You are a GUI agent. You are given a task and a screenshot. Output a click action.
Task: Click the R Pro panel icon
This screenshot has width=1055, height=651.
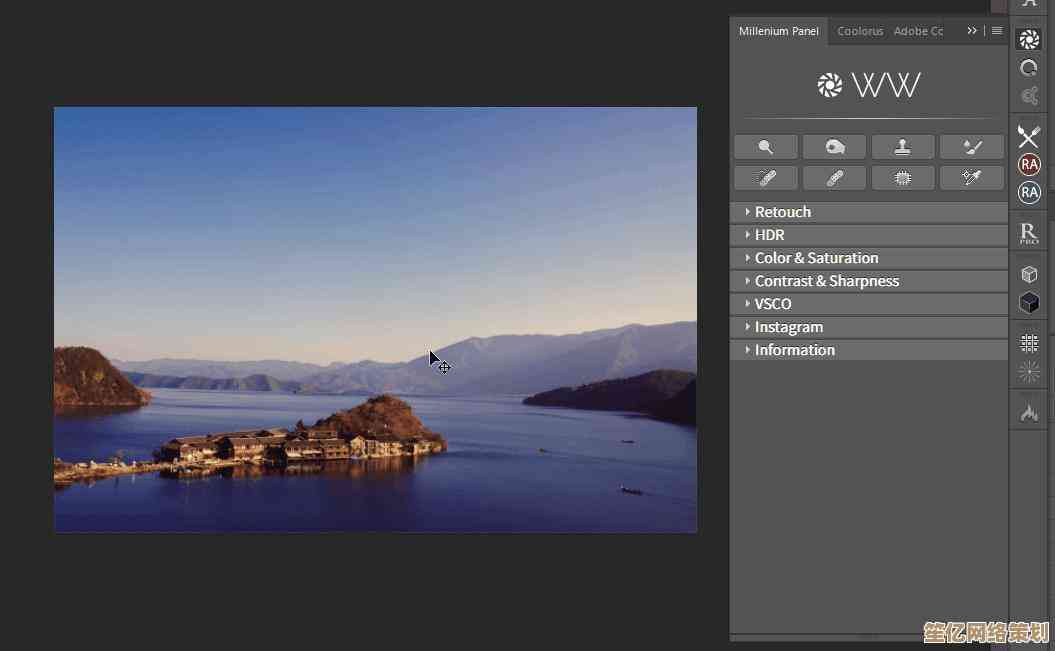tap(1028, 234)
